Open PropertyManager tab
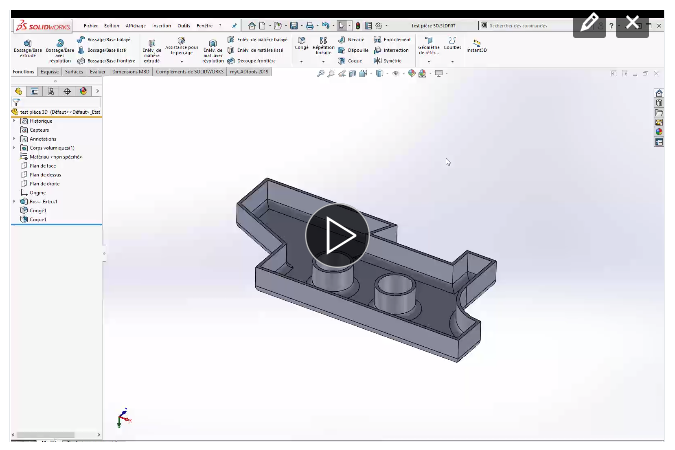675x450 pixels. tap(34, 91)
